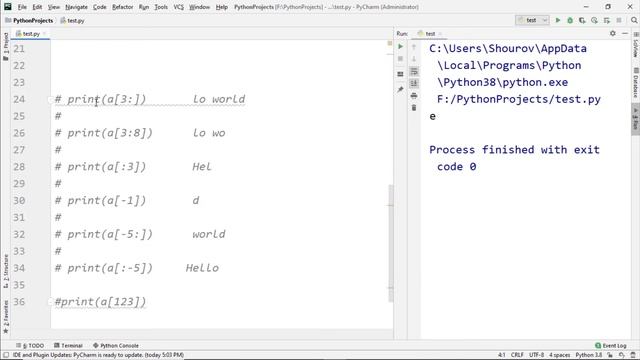Toggle soft-wrap in Run console
This screenshot has height=360, width=640.
414,71
